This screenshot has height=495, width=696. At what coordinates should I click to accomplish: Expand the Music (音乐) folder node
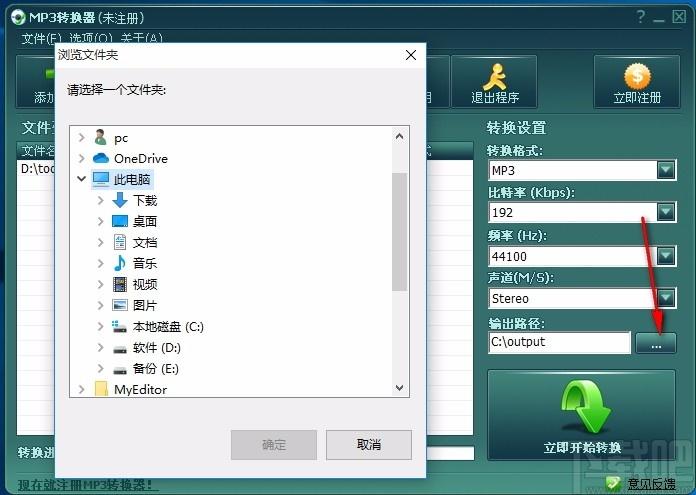(x=100, y=263)
